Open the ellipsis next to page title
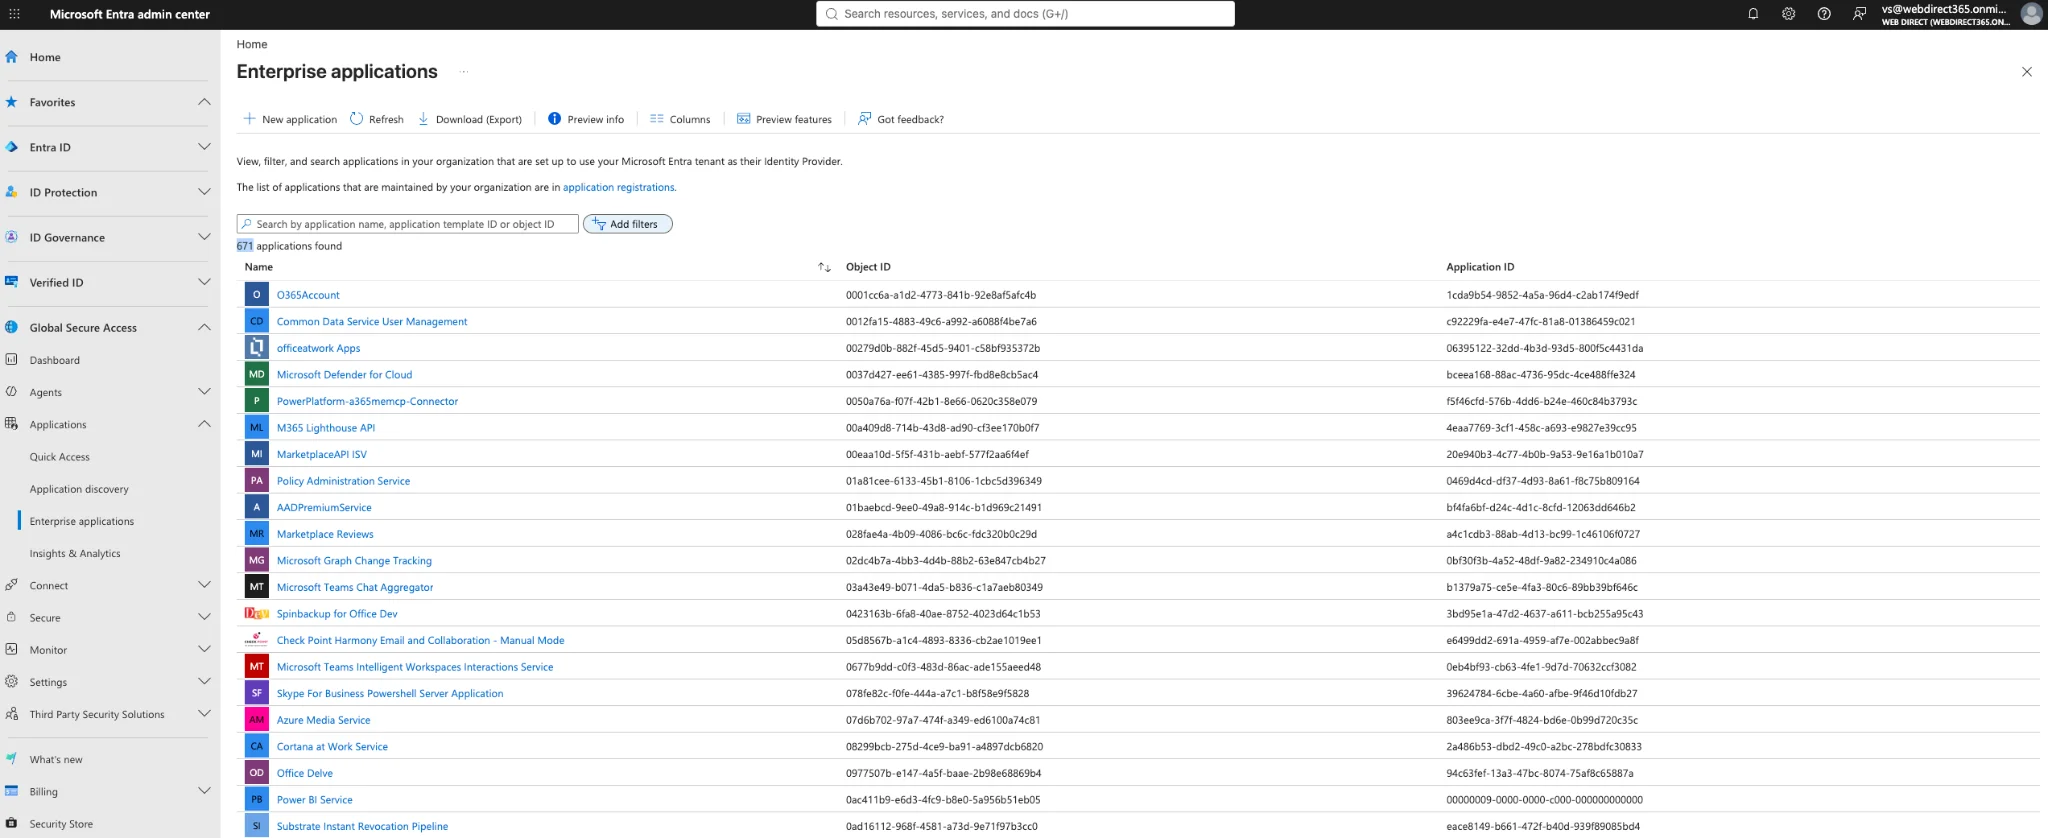Screen dimensions: 2048x838 pos(464,71)
